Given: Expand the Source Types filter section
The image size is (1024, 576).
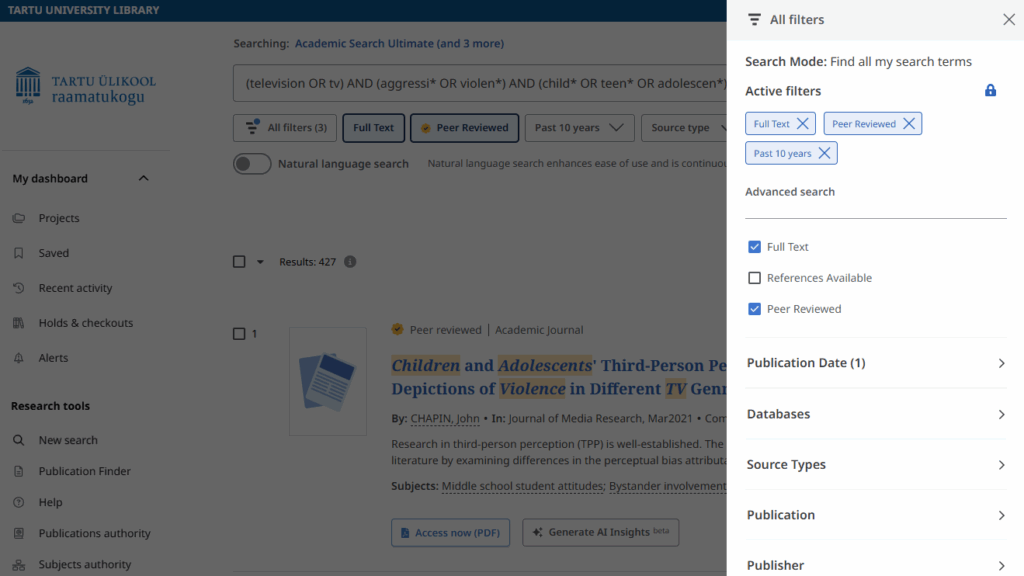Looking at the screenshot, I should pyautogui.click(x=875, y=465).
